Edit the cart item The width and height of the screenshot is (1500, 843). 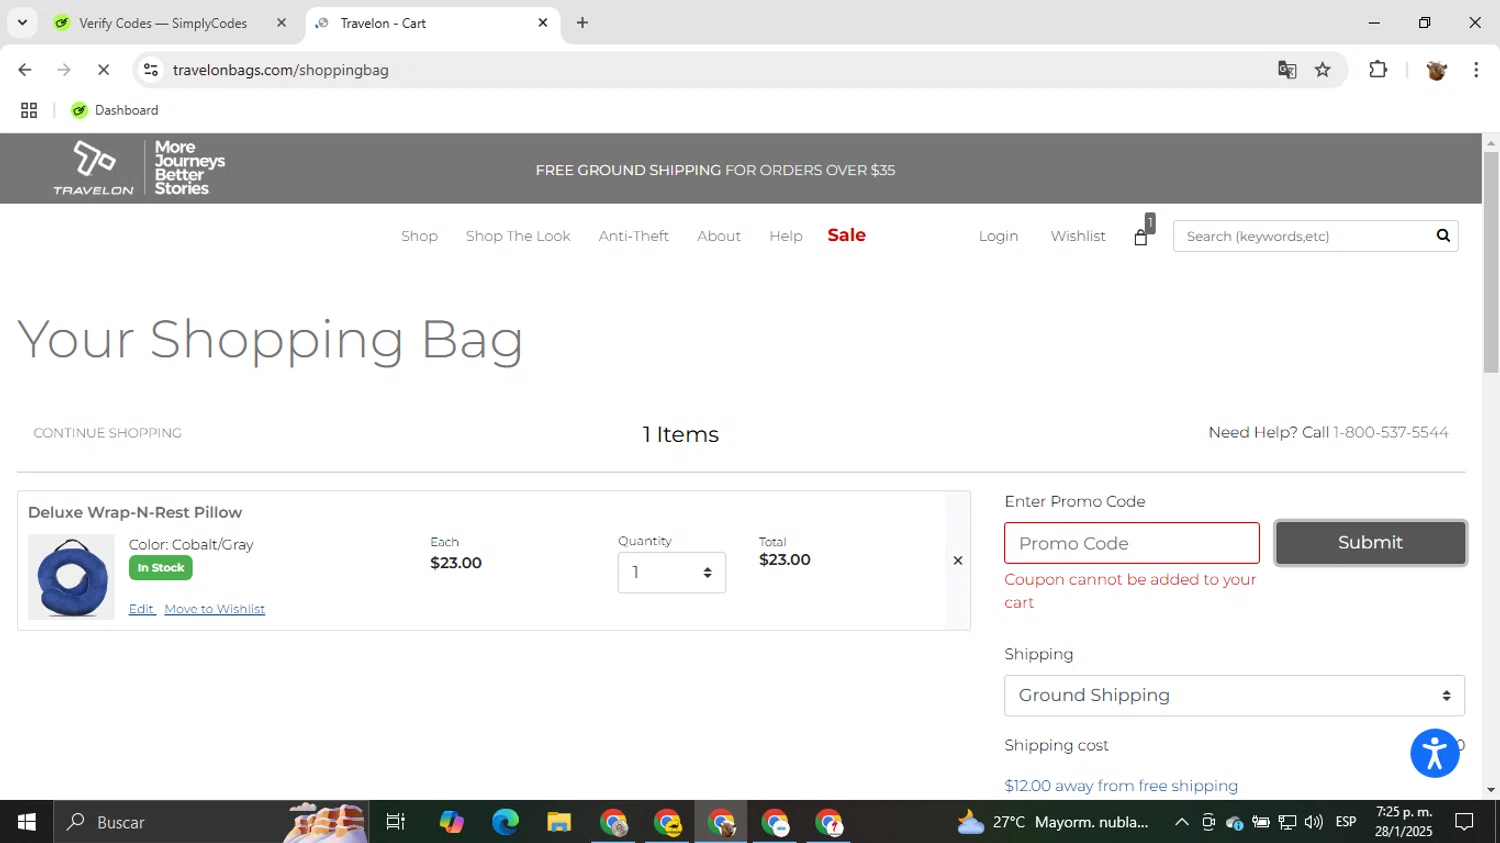[141, 609]
